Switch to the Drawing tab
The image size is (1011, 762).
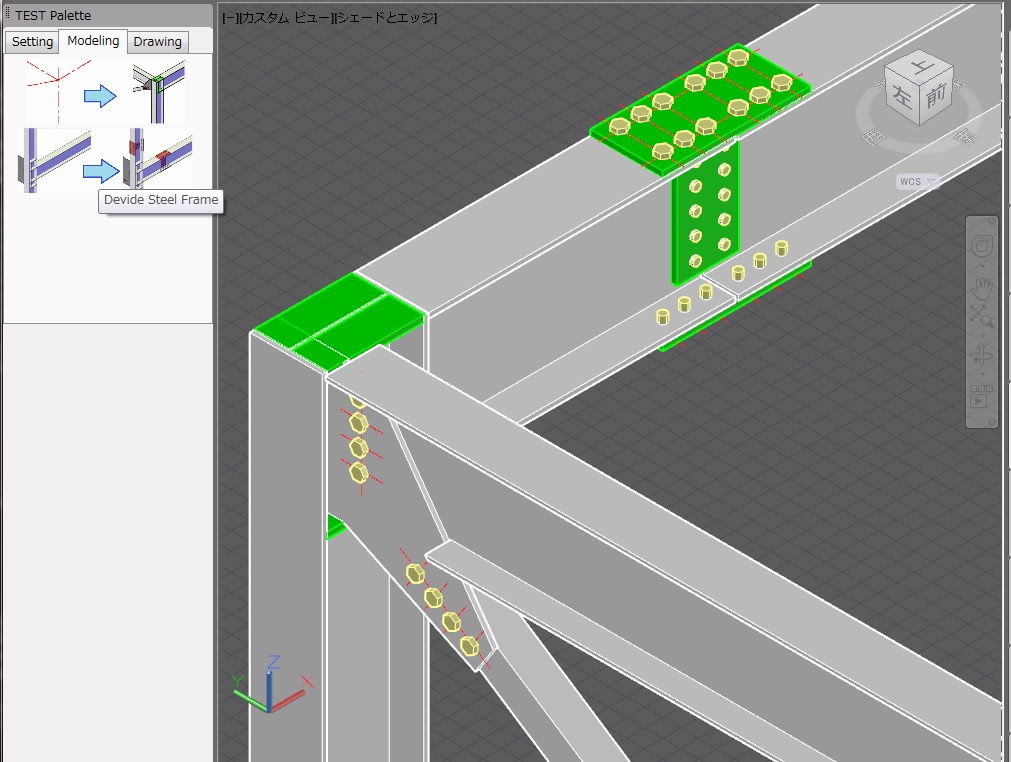pyautogui.click(x=158, y=42)
